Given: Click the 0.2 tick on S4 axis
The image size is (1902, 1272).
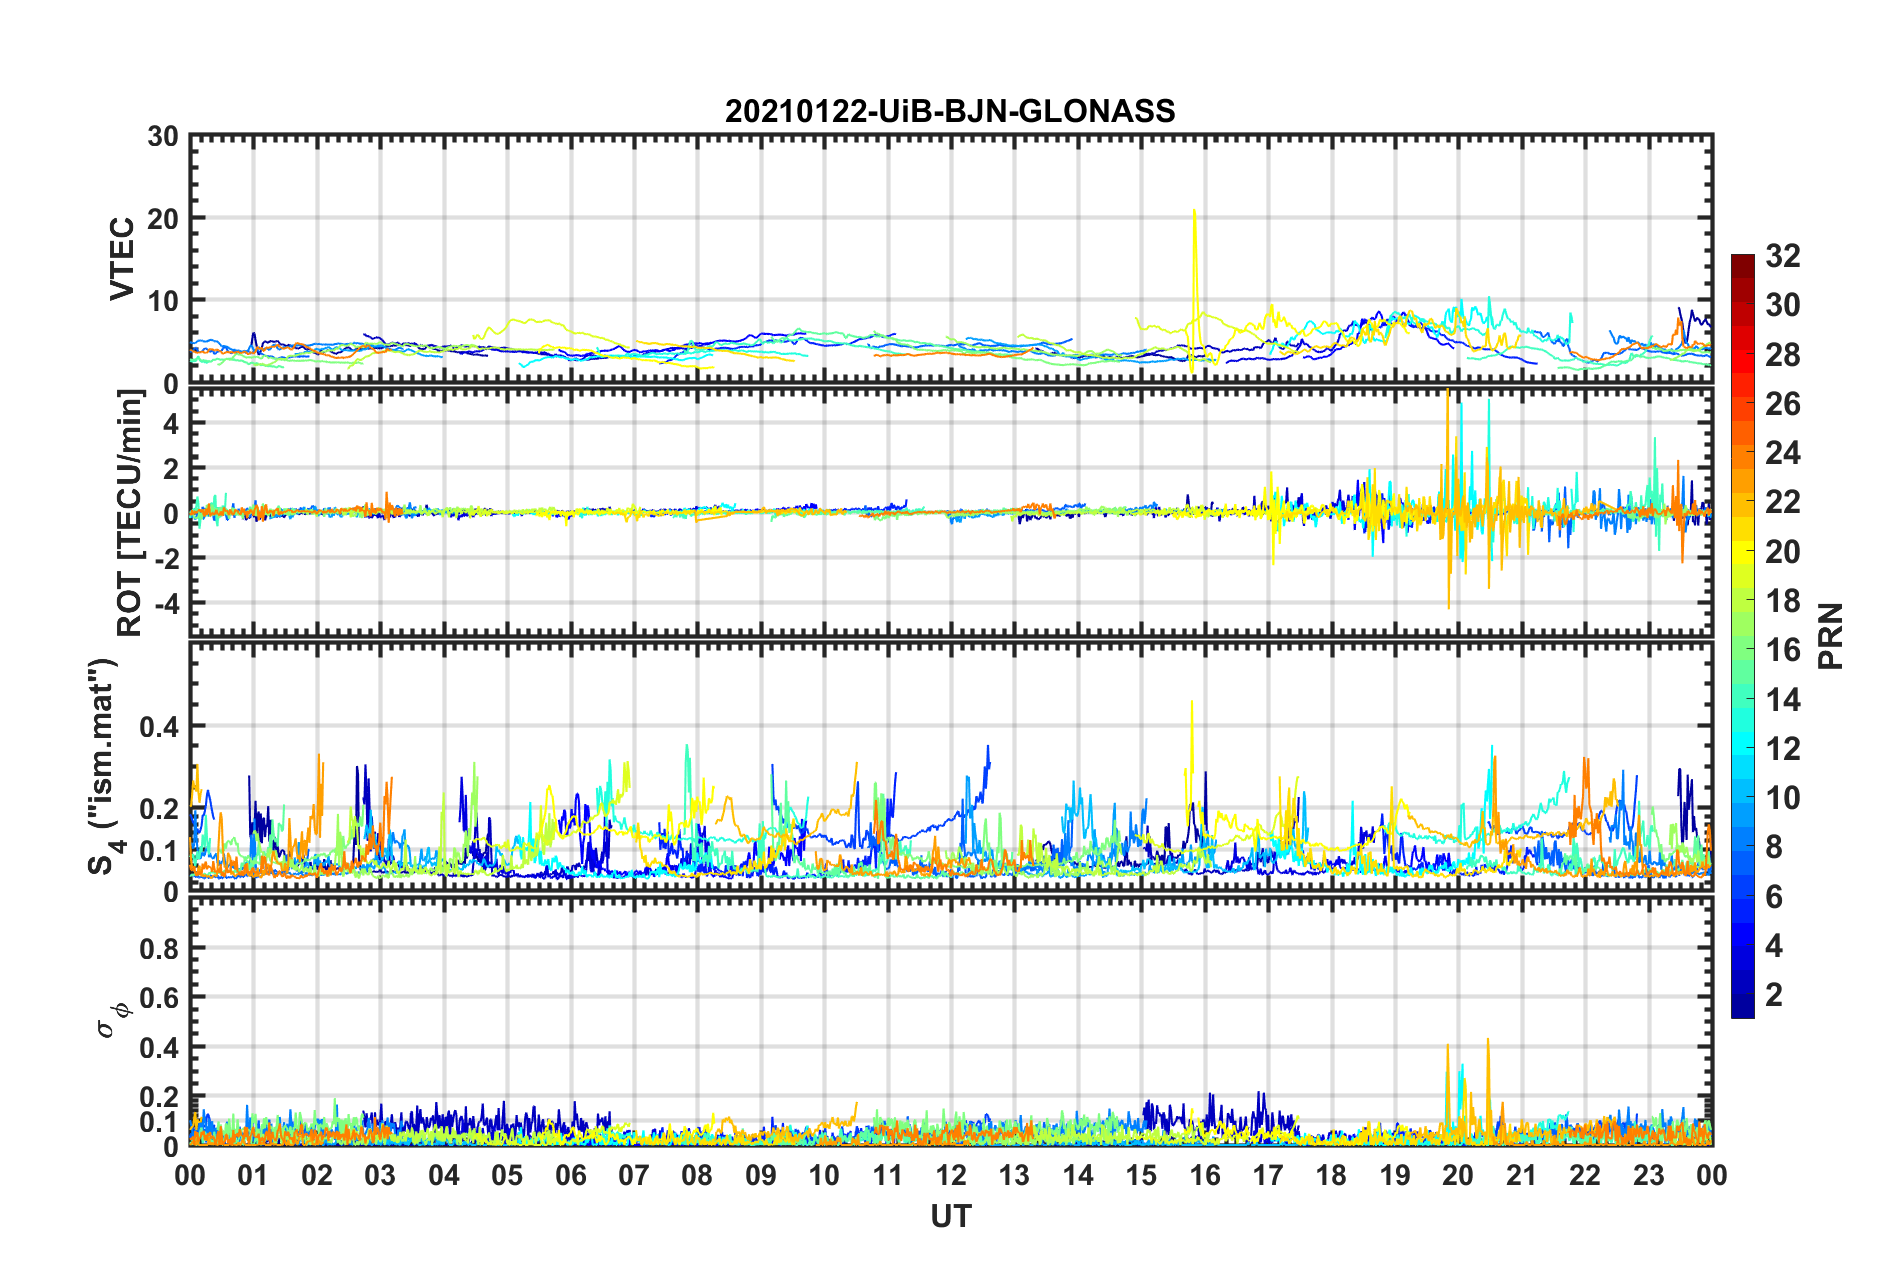Looking at the screenshot, I should tap(159, 809).
